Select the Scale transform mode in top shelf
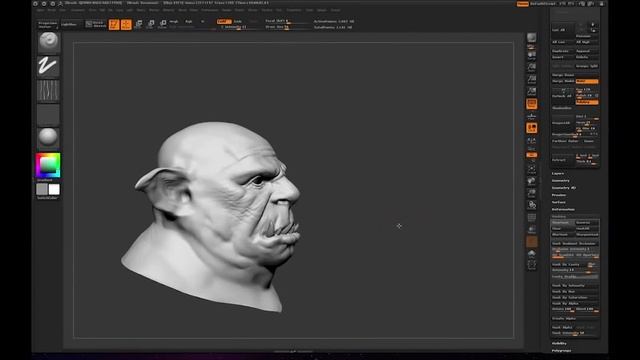The image size is (640, 360). pos(151,24)
